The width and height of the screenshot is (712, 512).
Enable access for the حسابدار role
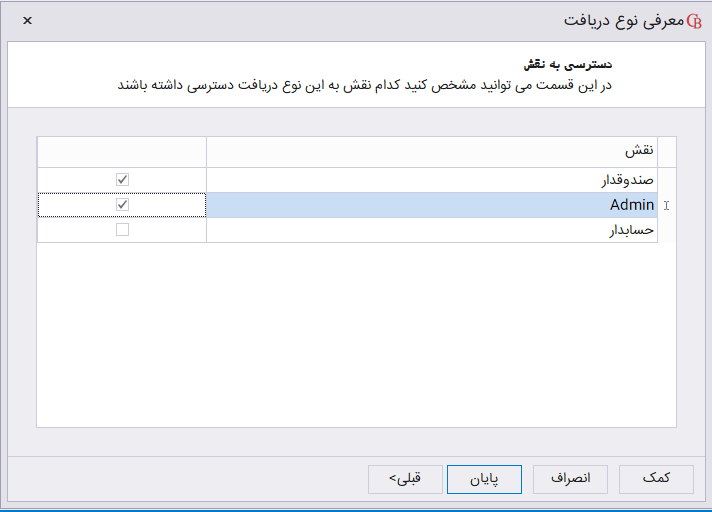coord(122,230)
